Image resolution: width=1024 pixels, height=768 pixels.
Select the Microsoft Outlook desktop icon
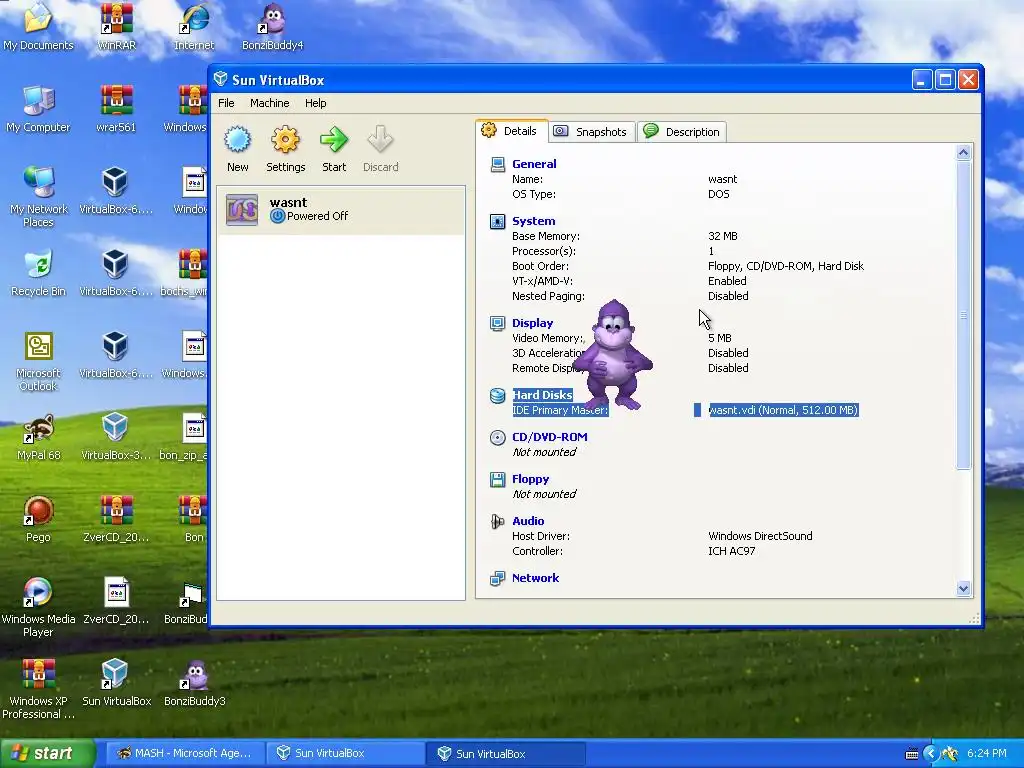(x=39, y=360)
